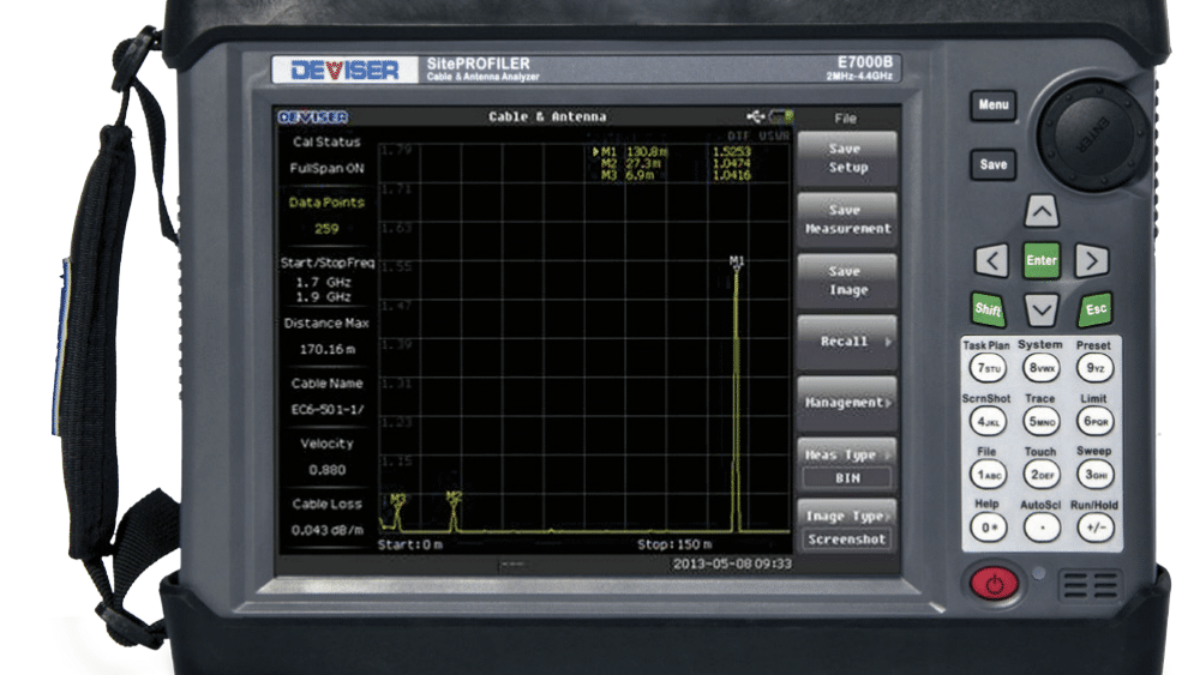Image resolution: width=1200 pixels, height=675 pixels.
Task: Choose the Save Measurement soft key
Action: [847, 220]
